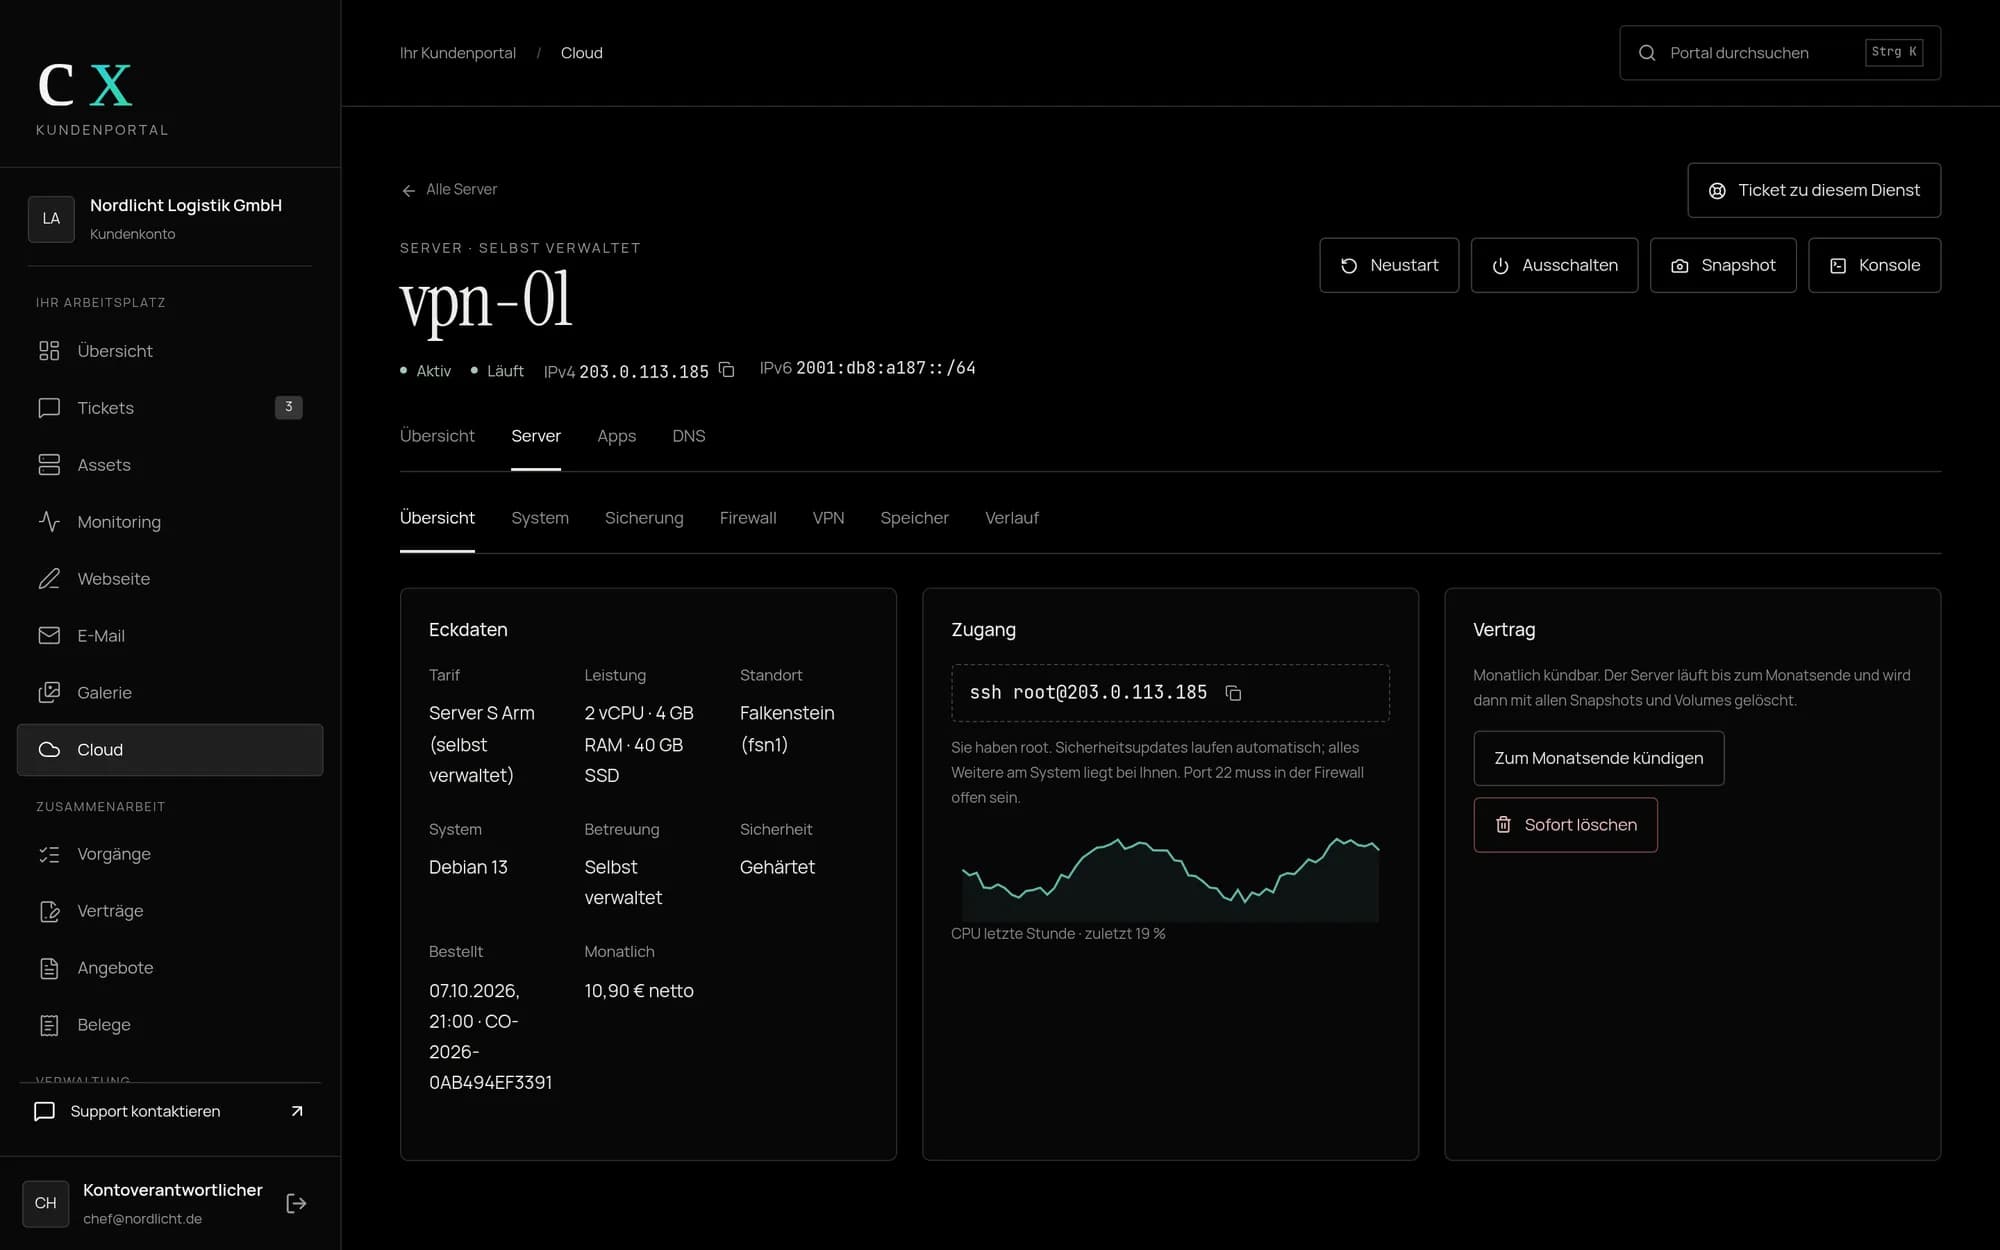Select the IPv6 address 2001:db8:a187::/64
This screenshot has width=2000, height=1250.
885,368
